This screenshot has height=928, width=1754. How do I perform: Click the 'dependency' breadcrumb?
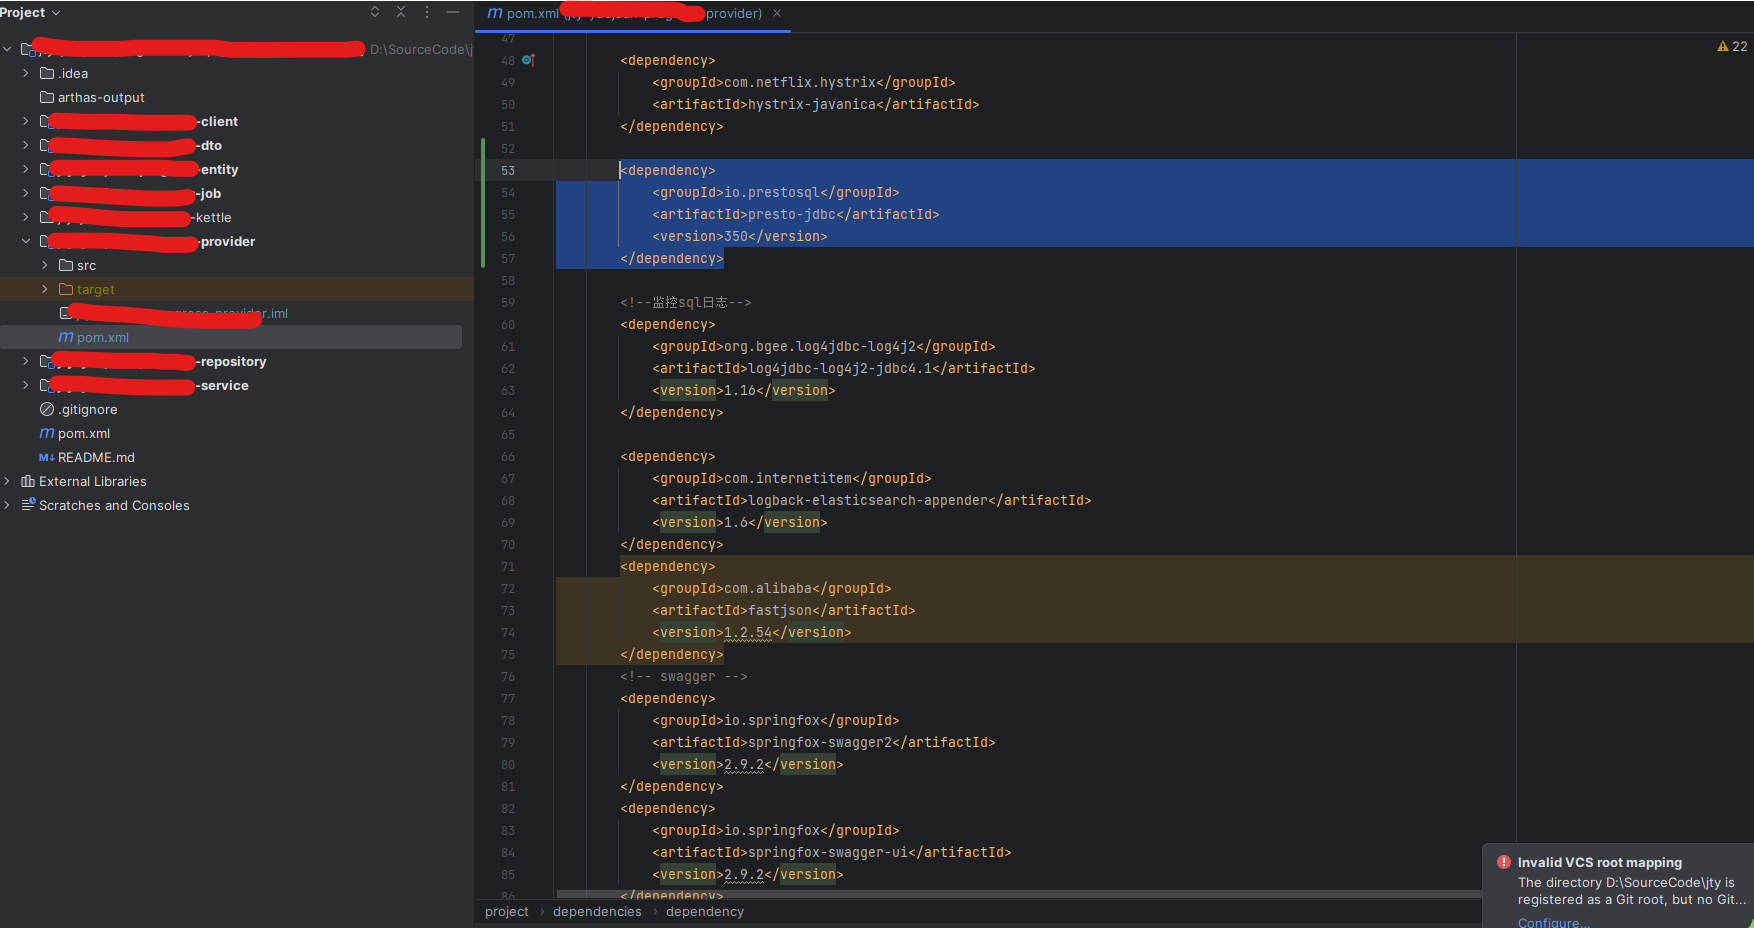705,911
